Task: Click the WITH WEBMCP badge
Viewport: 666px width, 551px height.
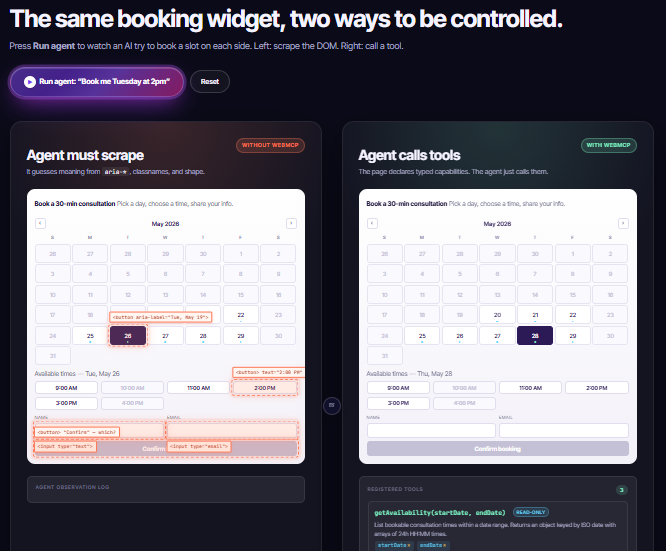Action: [x=609, y=145]
